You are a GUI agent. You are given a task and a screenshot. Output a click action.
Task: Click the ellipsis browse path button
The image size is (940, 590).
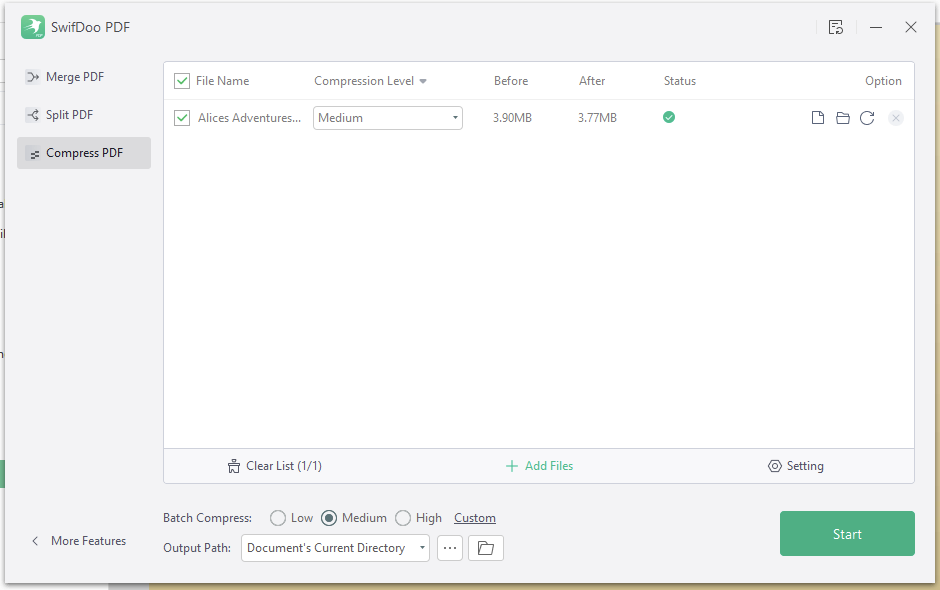click(450, 548)
